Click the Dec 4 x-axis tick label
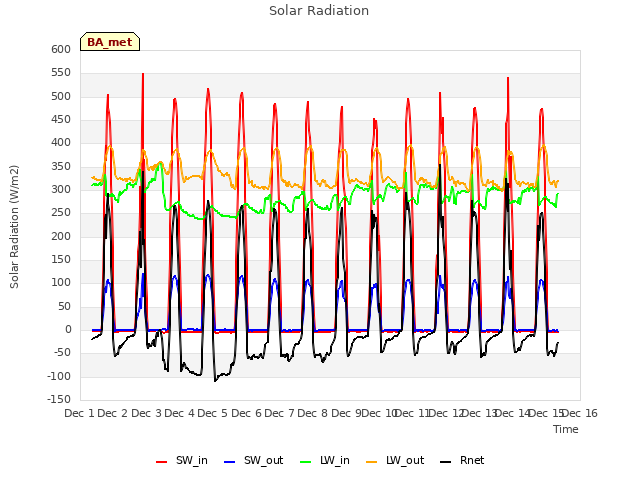The width and height of the screenshot is (640, 480). click(x=179, y=413)
